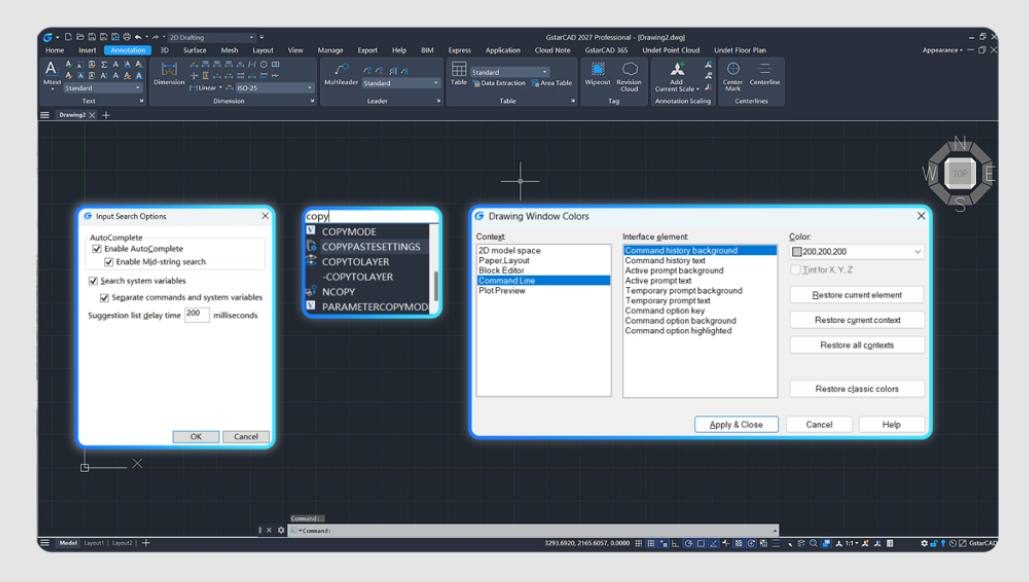Open the Home ribbon tab
The image size is (1029, 582).
54,50
